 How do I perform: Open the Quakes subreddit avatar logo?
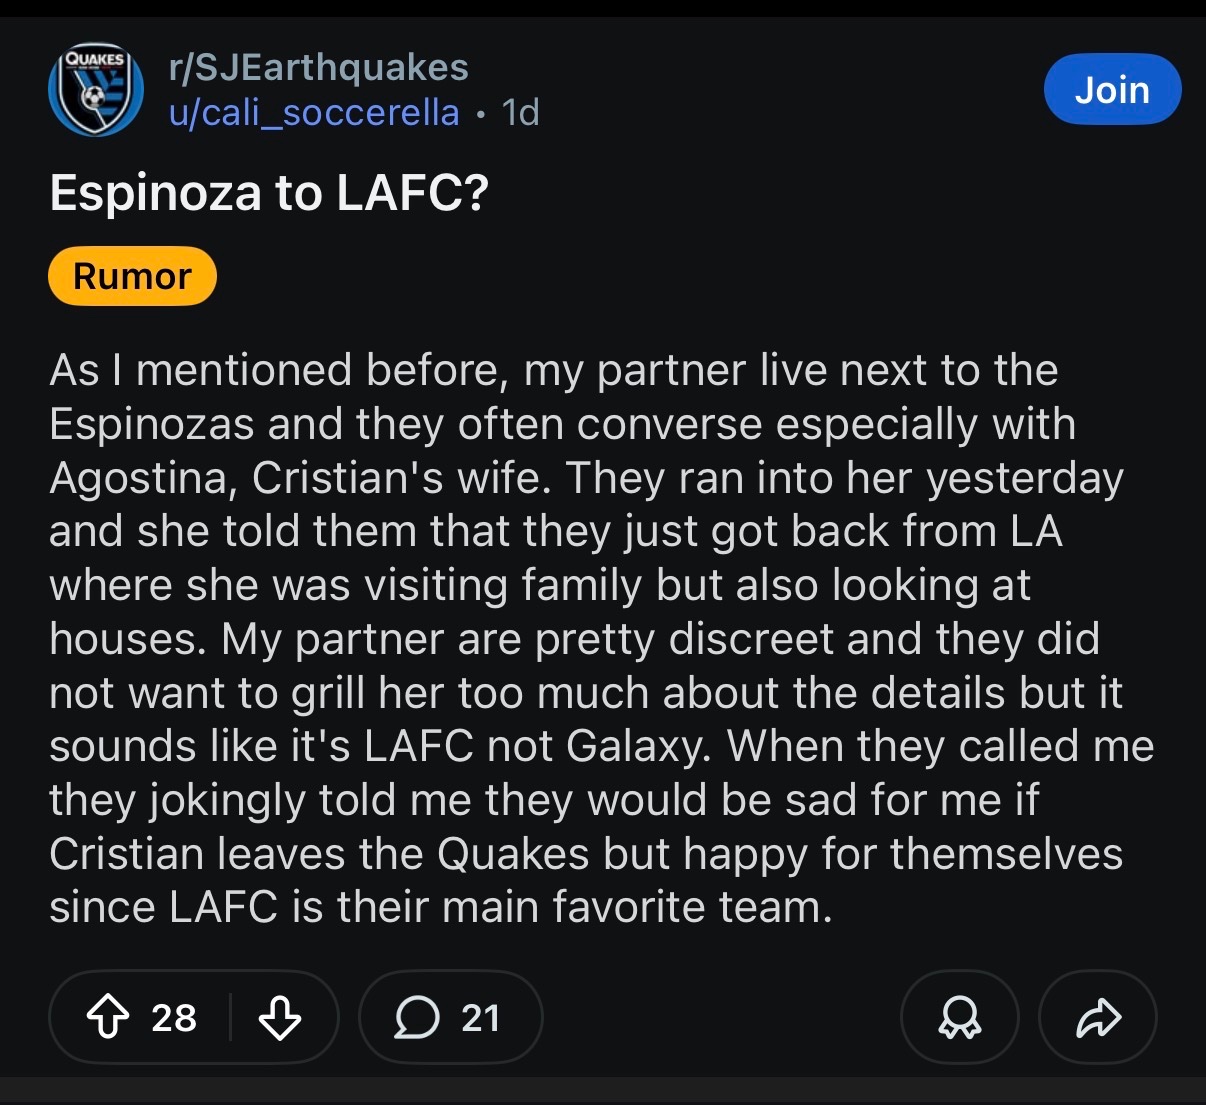[x=96, y=90]
